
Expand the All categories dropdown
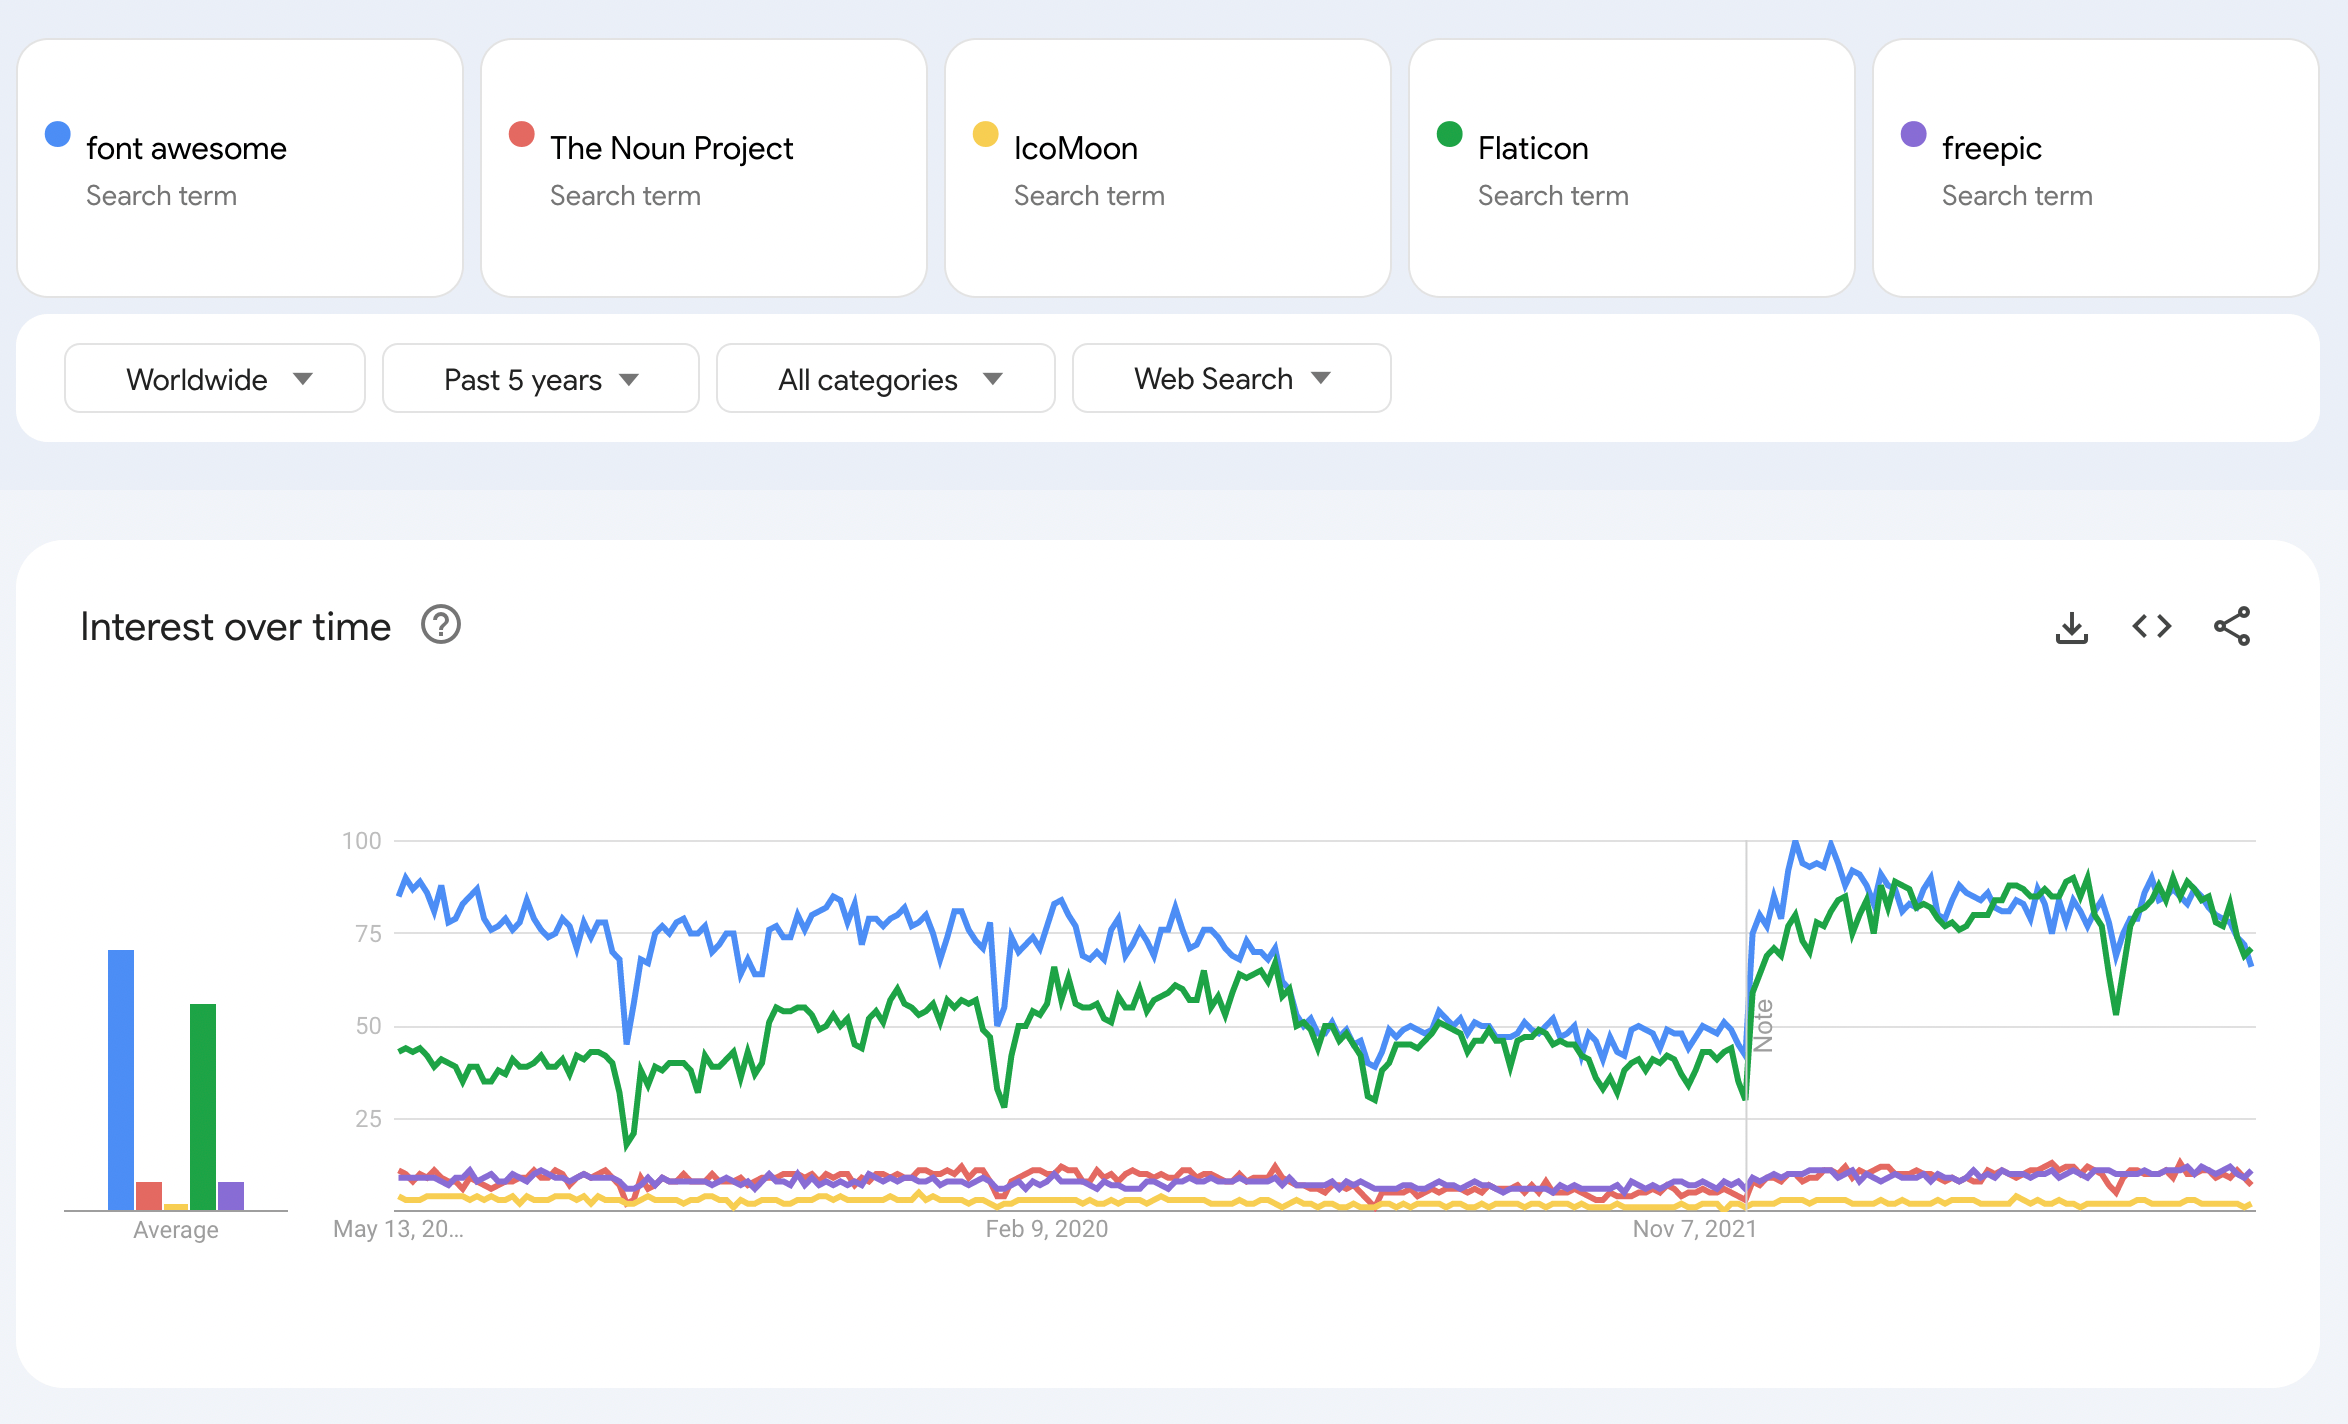point(886,379)
